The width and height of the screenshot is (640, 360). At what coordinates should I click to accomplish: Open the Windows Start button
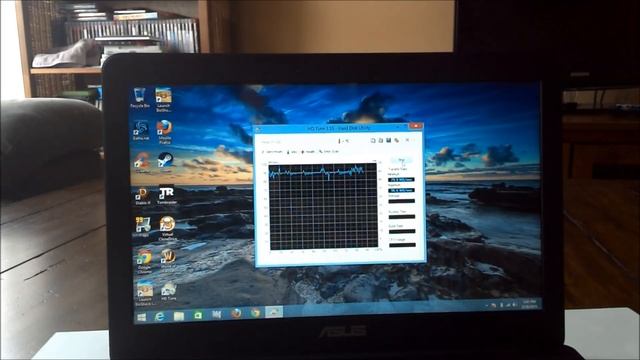point(142,317)
